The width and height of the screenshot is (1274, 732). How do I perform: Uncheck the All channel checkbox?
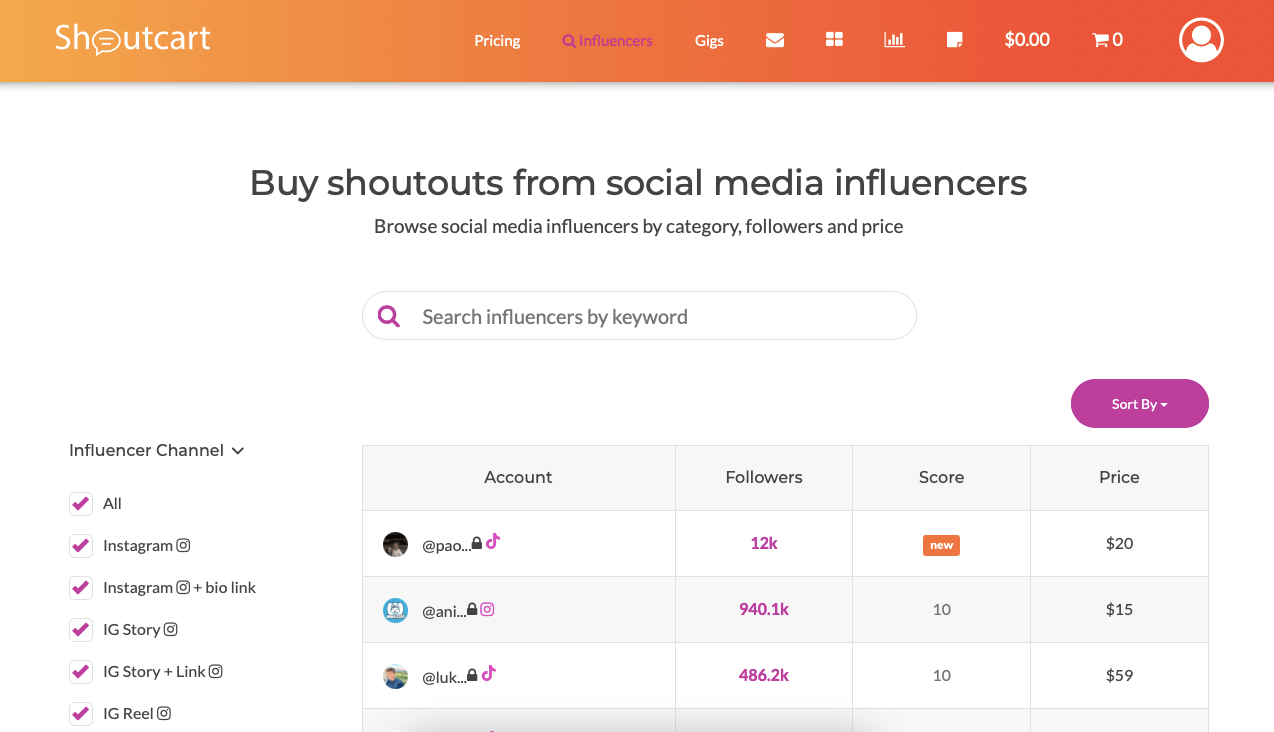tap(81, 504)
